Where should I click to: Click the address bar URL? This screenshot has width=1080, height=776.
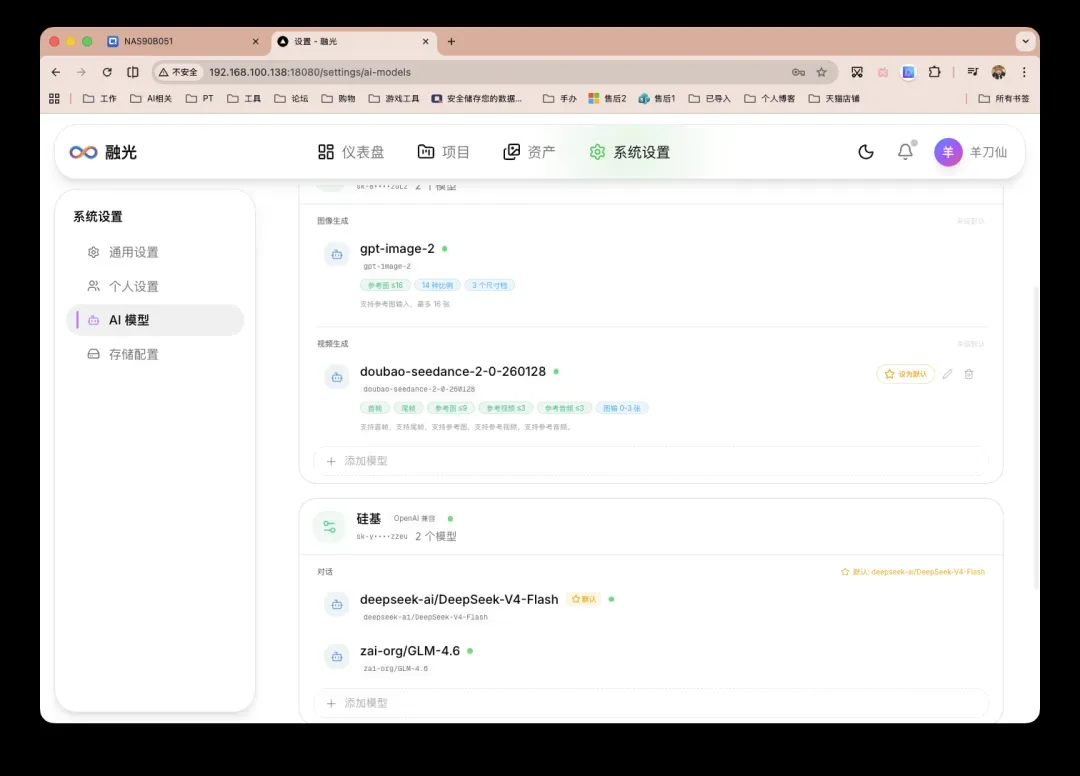310,72
